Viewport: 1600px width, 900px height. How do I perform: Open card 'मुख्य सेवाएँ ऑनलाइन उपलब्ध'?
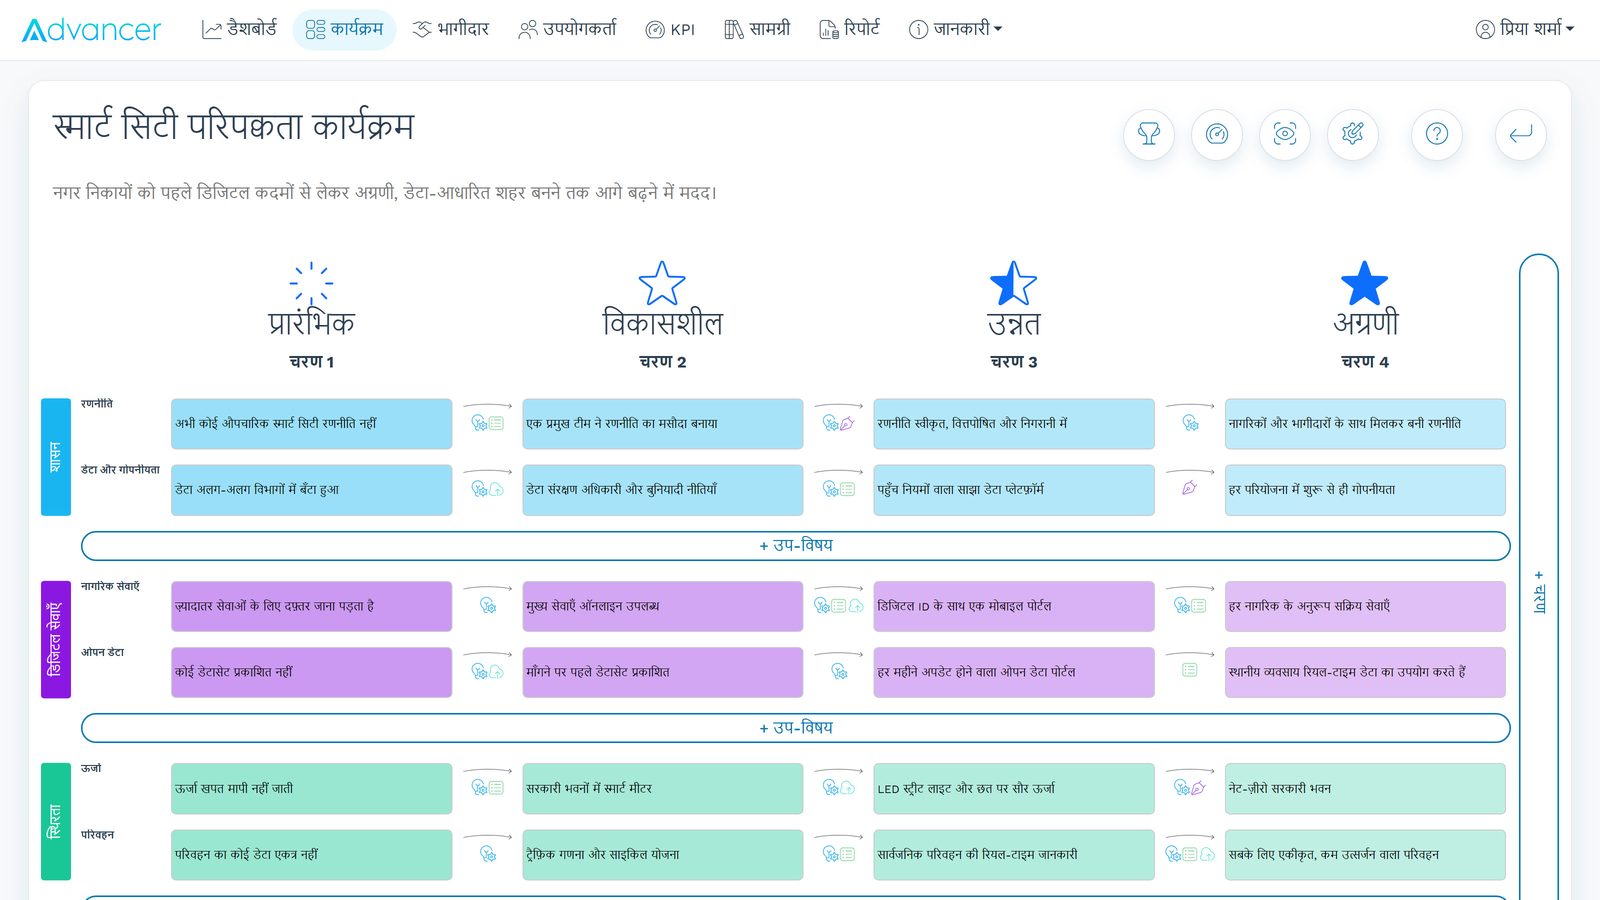(x=662, y=606)
